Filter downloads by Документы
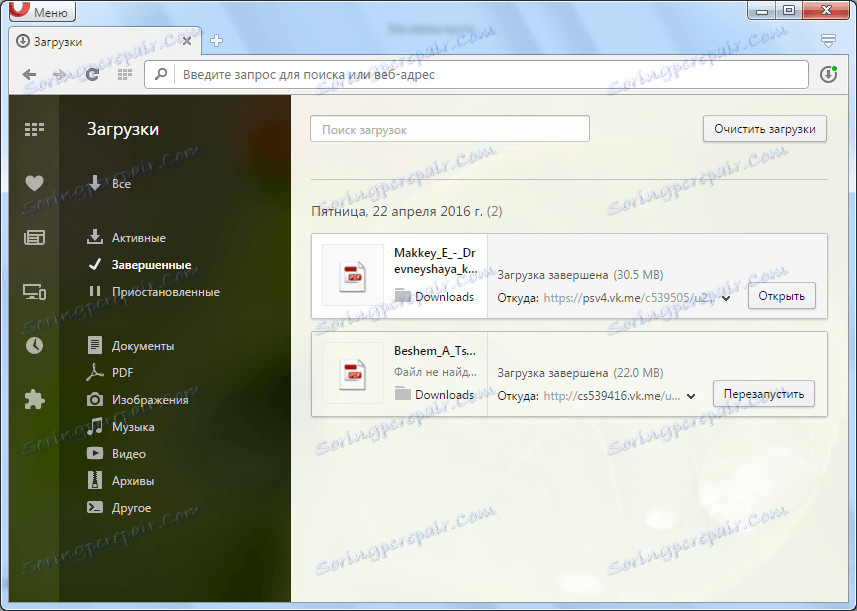Image resolution: width=857 pixels, height=611 pixels. (131, 345)
